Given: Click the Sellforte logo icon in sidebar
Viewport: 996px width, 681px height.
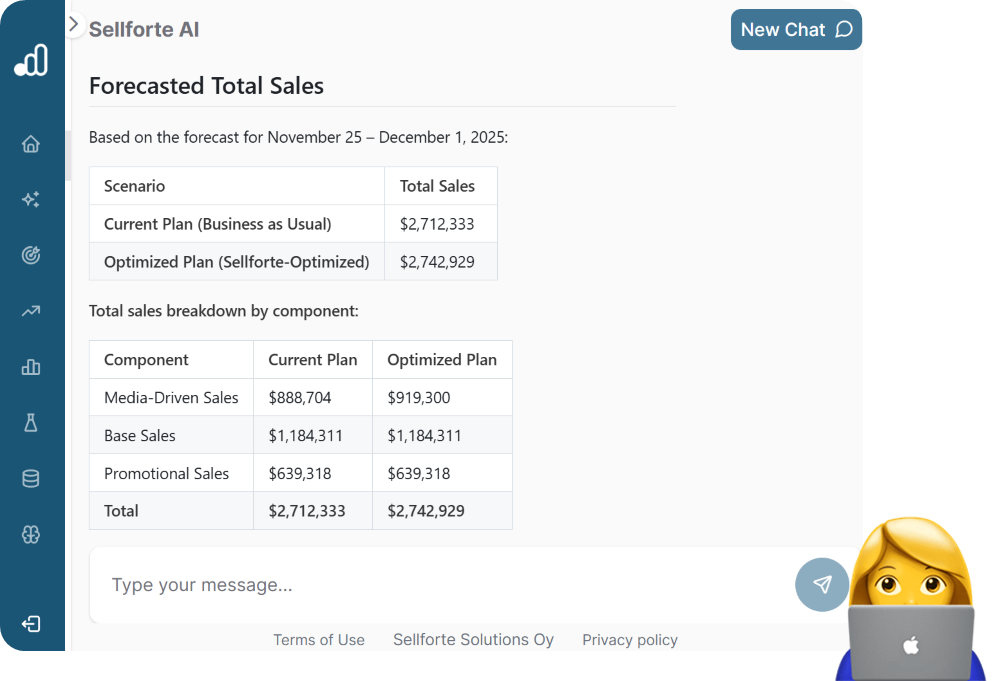Looking at the screenshot, I should 31,61.
